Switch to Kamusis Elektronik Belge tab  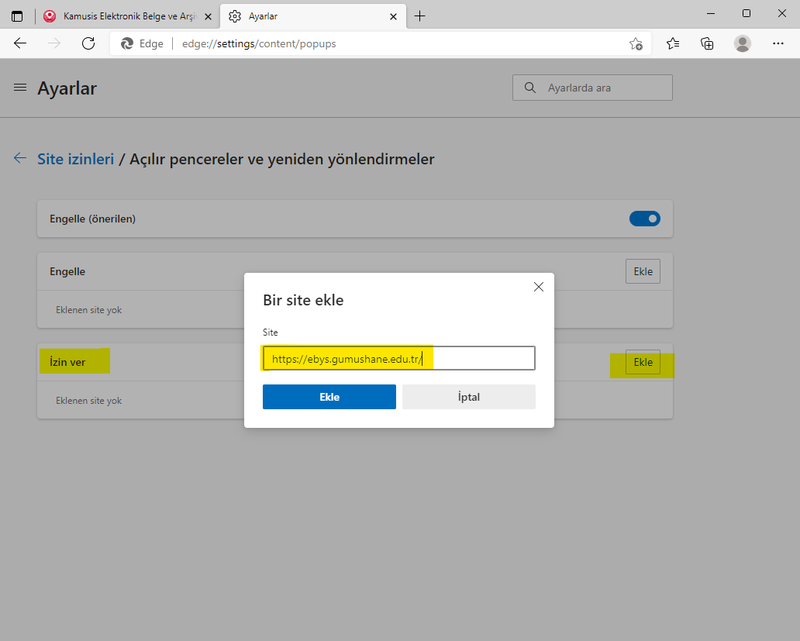click(x=120, y=16)
